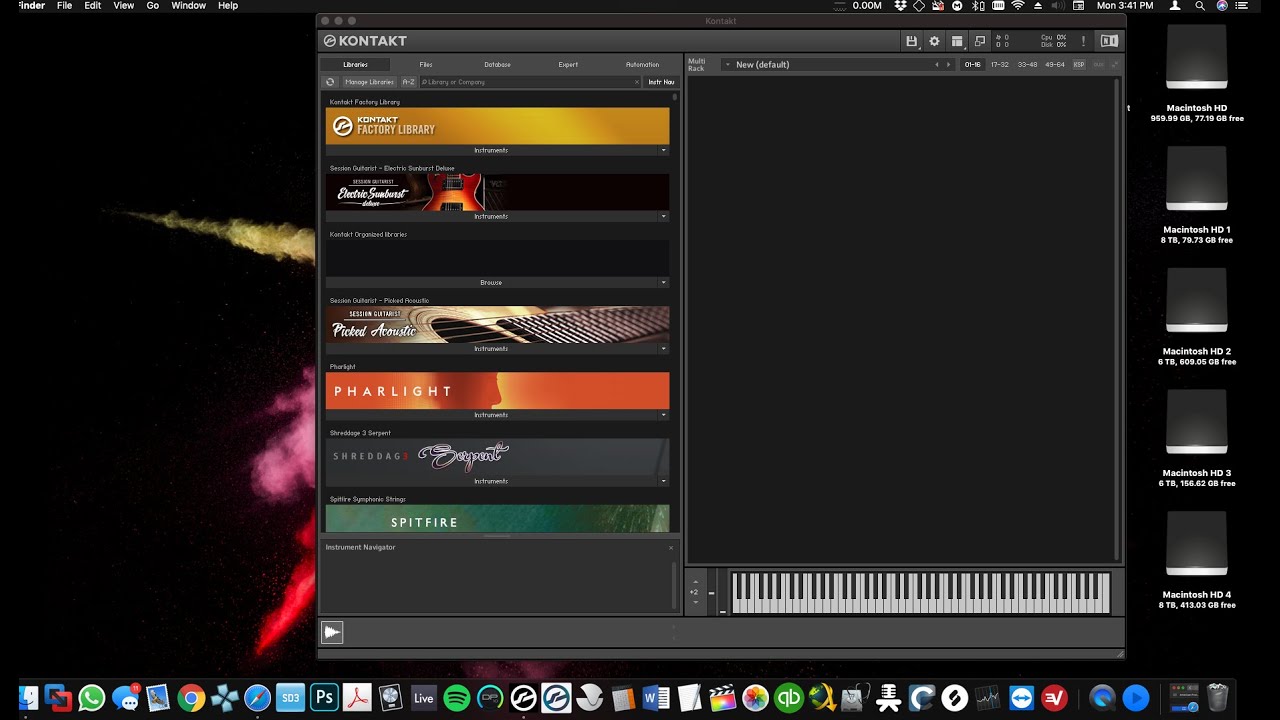1280x720 pixels.
Task: Open Adobe Acrobat from the dock
Action: 357,697
